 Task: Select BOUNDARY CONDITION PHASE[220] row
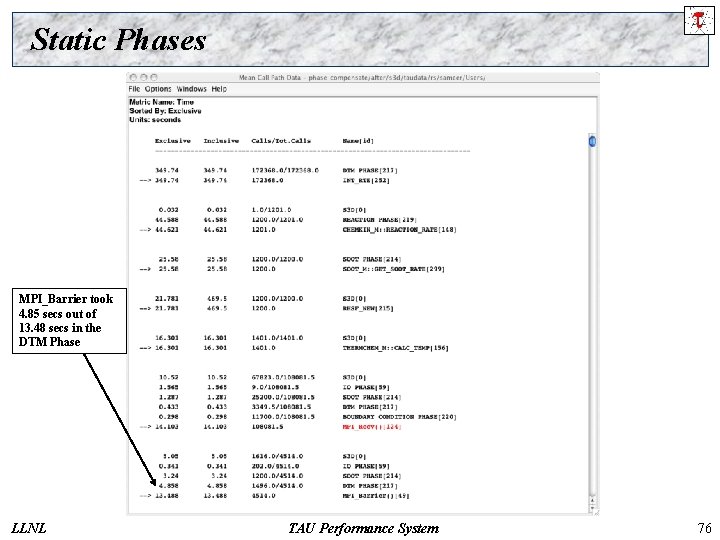click(x=399, y=417)
